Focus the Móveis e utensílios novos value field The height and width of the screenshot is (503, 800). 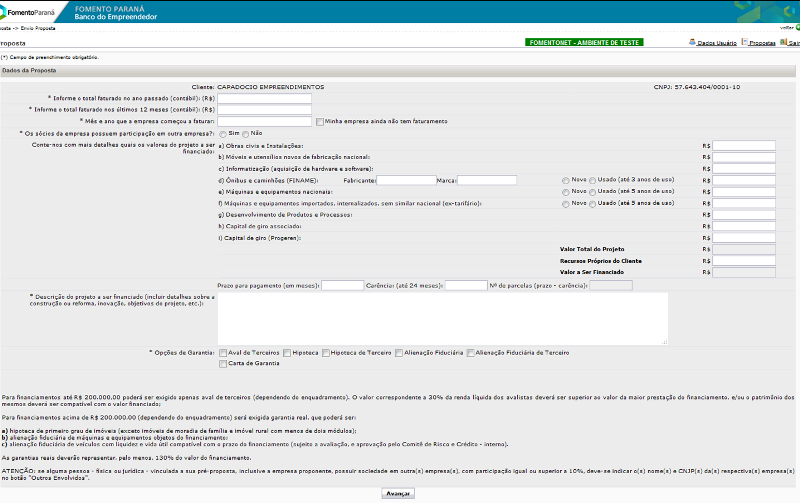click(x=744, y=157)
